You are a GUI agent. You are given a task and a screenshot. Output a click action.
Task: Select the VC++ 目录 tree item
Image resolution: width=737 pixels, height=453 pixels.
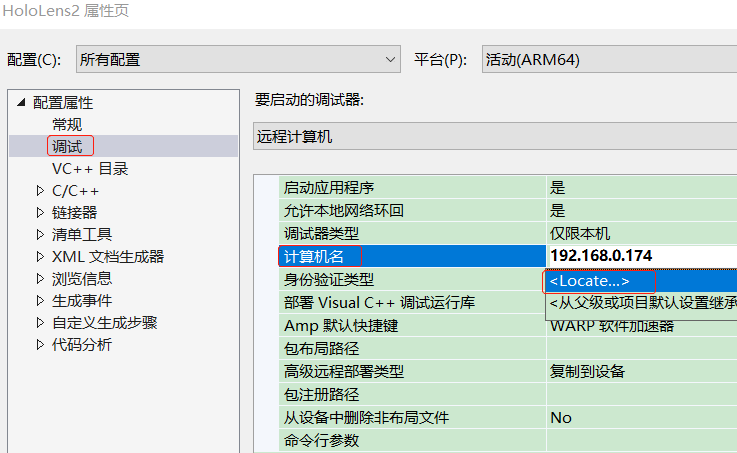point(90,168)
